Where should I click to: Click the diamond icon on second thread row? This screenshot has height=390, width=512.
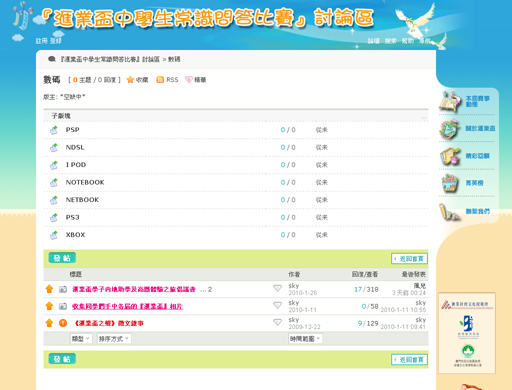pos(277,305)
